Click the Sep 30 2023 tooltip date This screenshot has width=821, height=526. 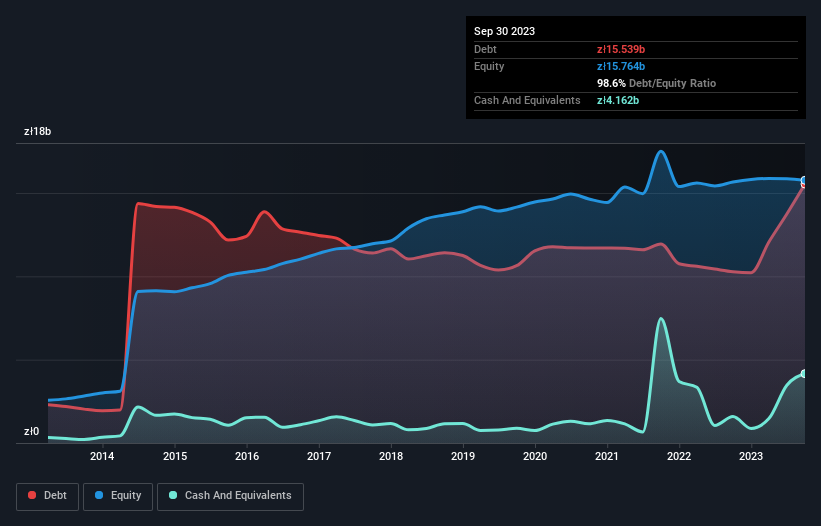504,31
